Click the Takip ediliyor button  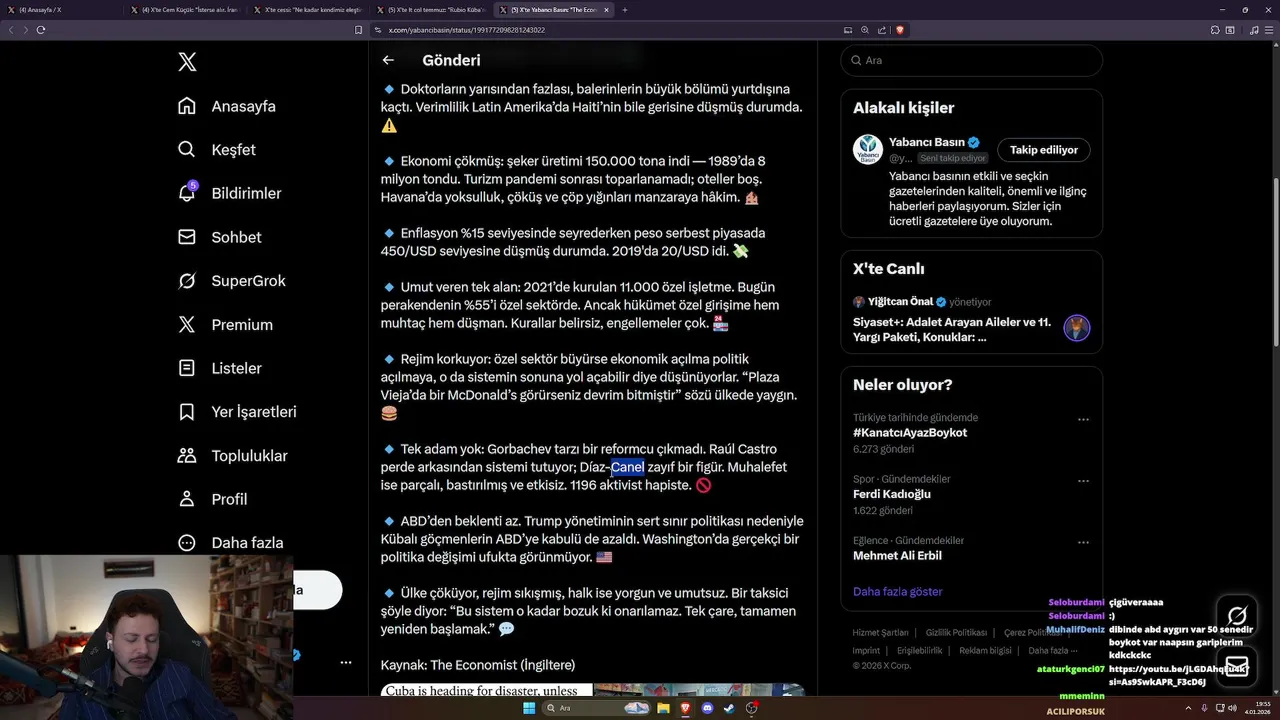(x=1043, y=150)
